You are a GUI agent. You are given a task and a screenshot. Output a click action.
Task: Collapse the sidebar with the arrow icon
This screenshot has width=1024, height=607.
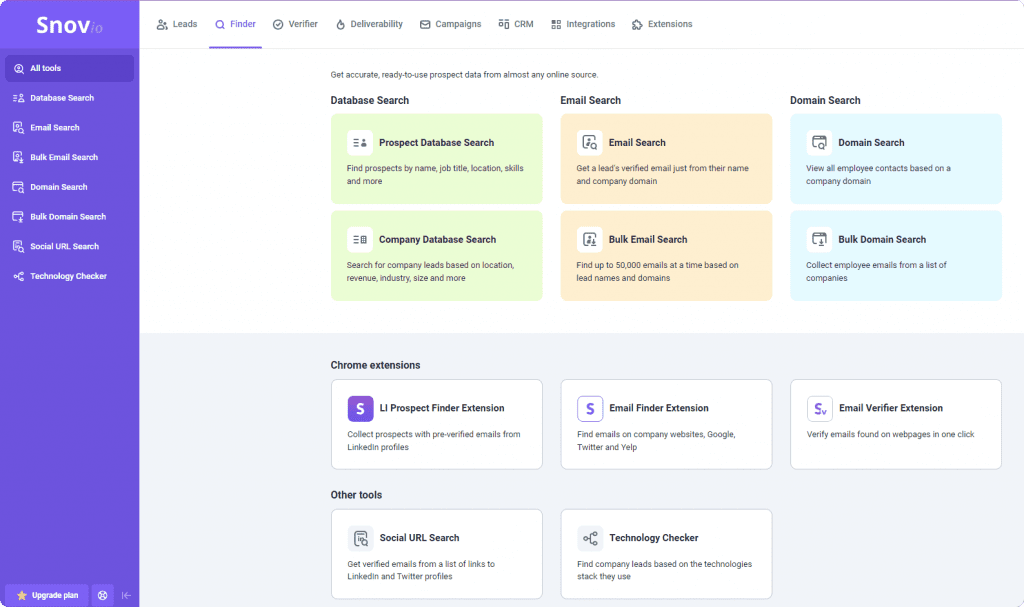tap(126, 595)
